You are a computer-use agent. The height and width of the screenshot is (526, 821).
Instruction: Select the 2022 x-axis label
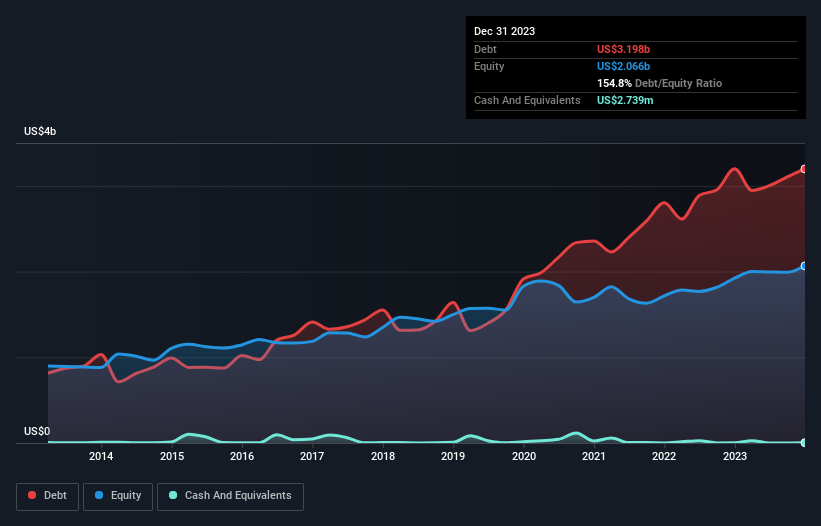tap(664, 456)
